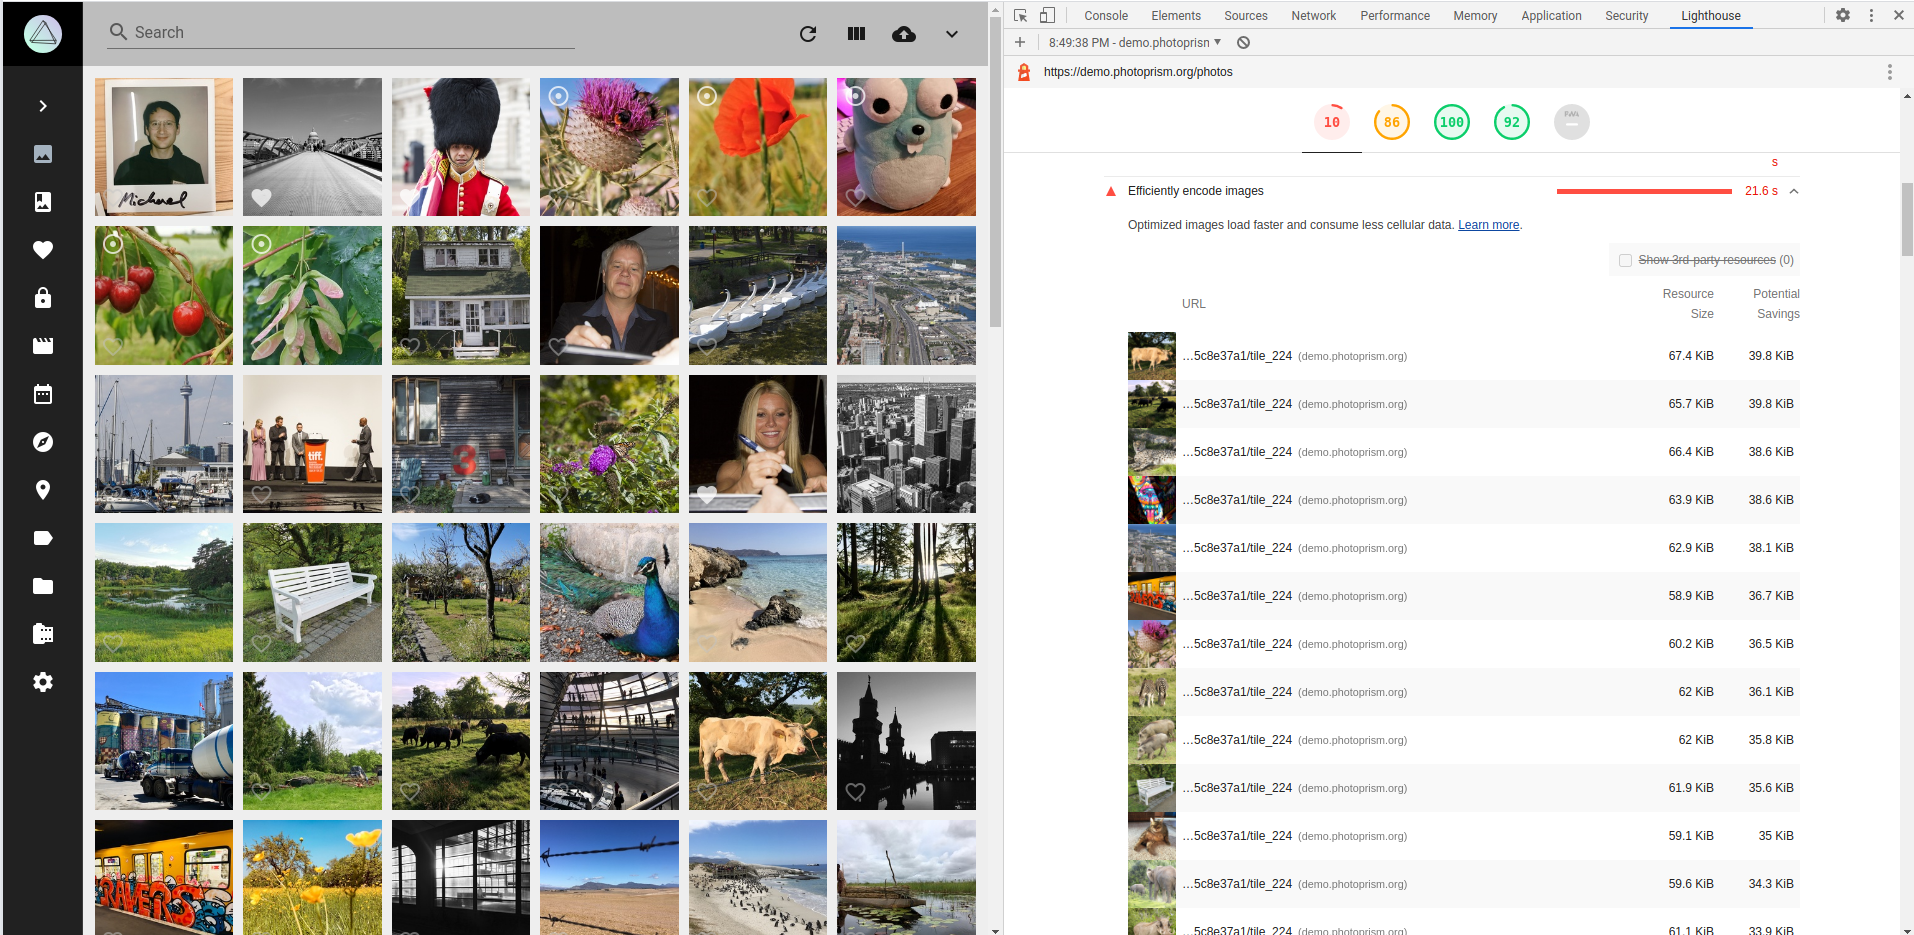Reload the photo gallery with the refresh icon
This screenshot has width=1914, height=935.
[x=808, y=33]
